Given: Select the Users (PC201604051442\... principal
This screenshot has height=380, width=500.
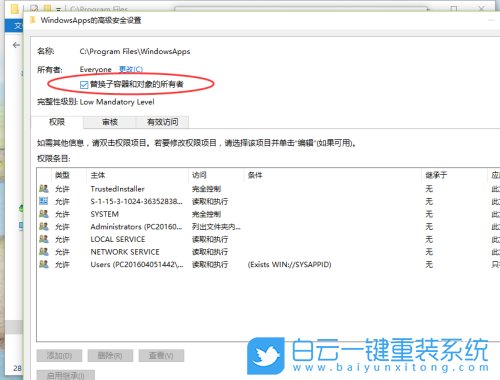Looking at the screenshot, I should click(137, 265).
